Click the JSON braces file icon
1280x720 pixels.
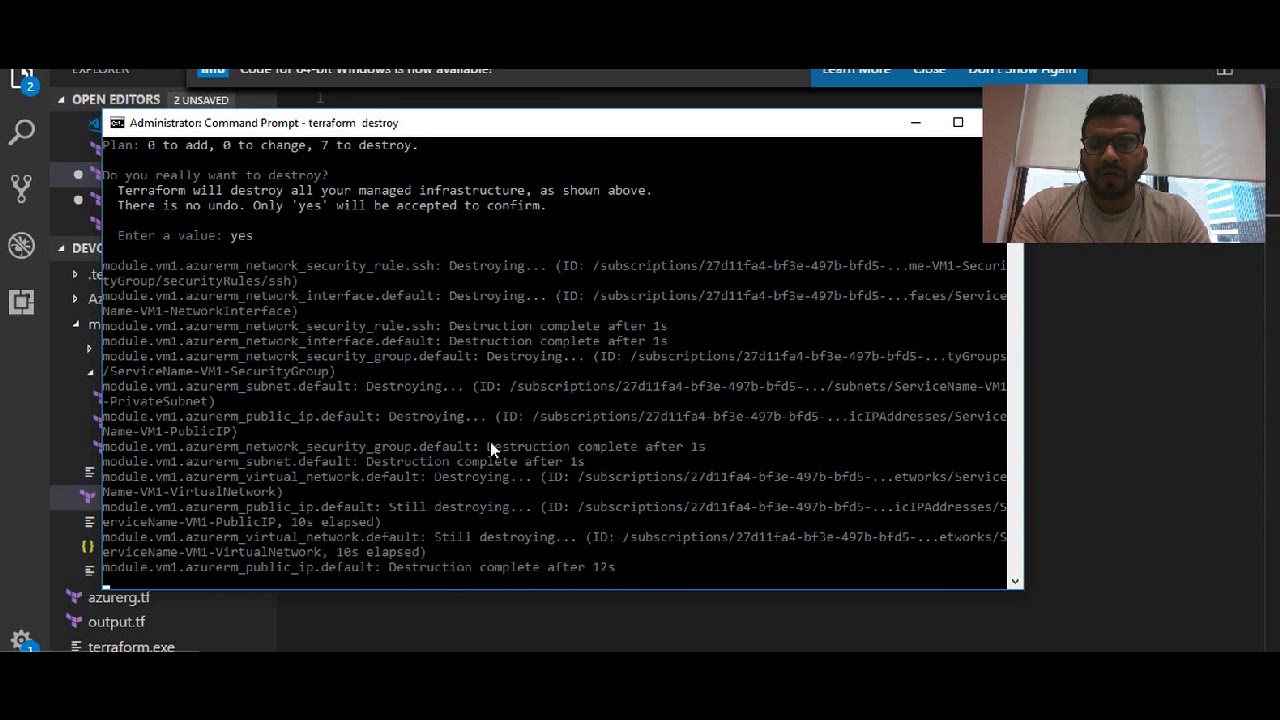pos(87,546)
